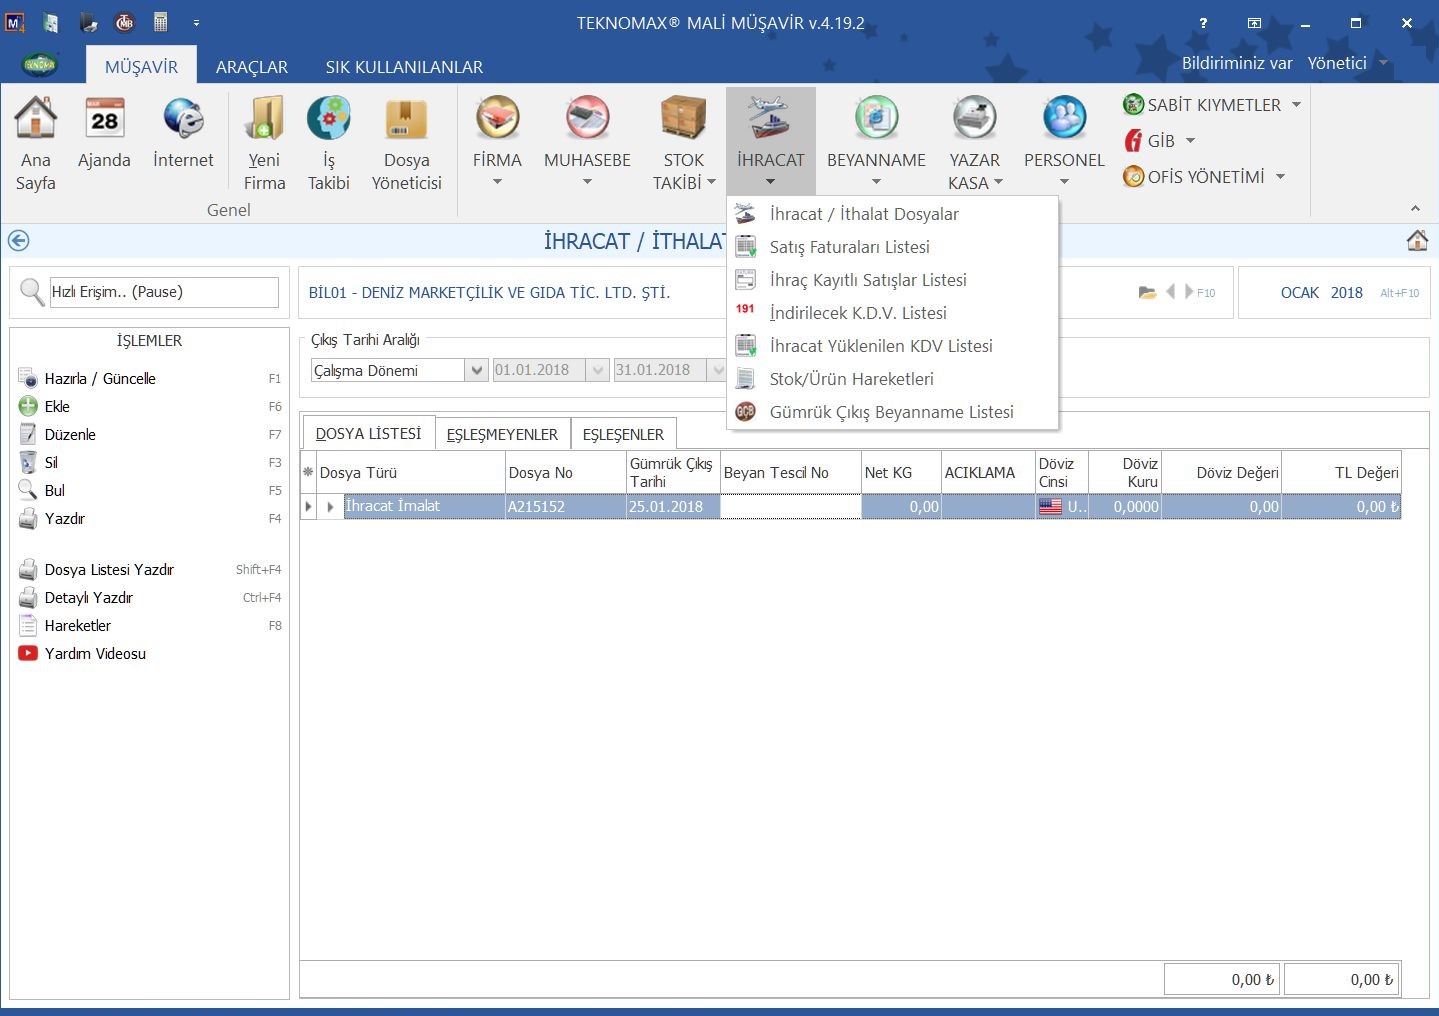Screen dimensions: 1439x1016
Task: Expand the OFİS YÖNETİMİ dropdown
Action: (1280, 177)
